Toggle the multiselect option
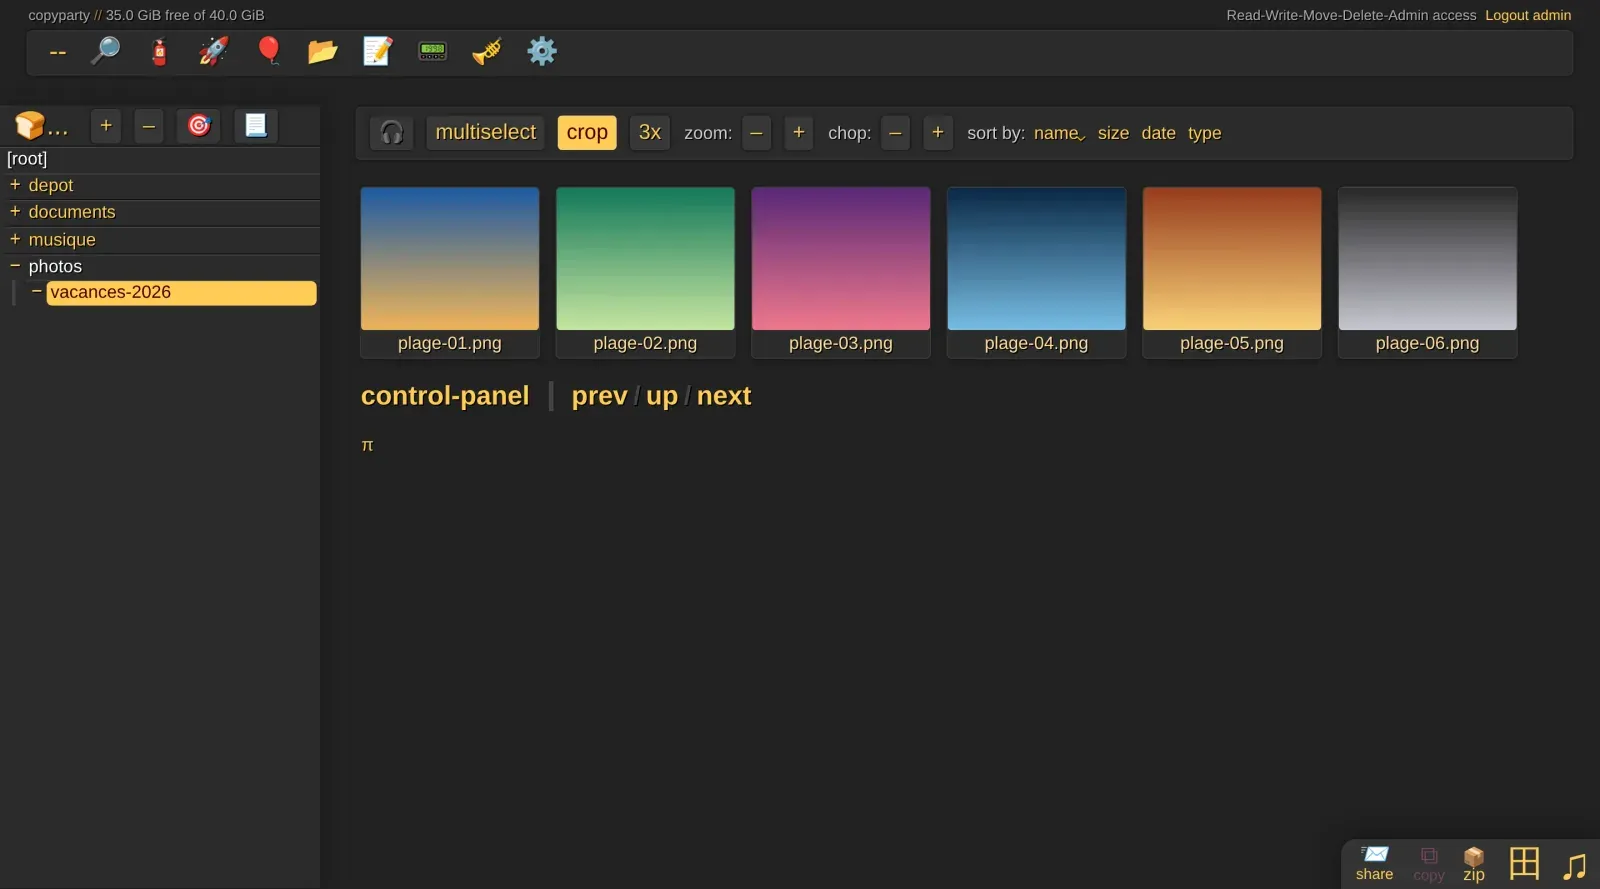This screenshot has height=889, width=1600. 486,133
